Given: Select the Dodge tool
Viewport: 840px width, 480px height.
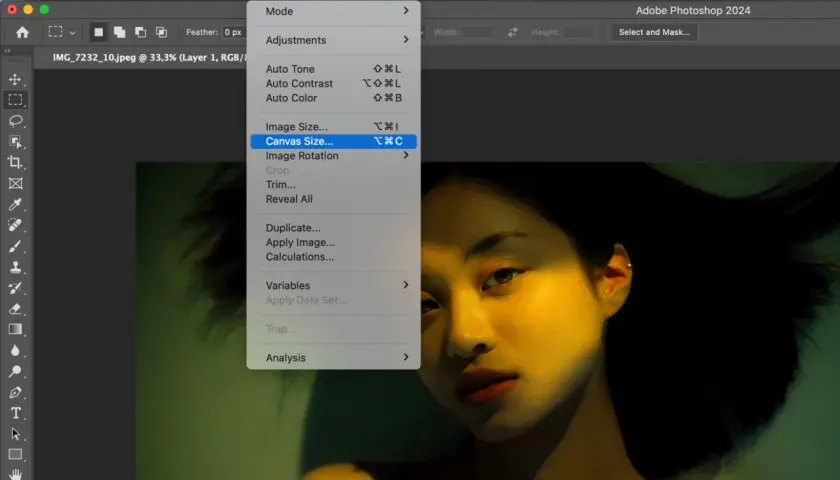Looking at the screenshot, I should [x=15, y=371].
